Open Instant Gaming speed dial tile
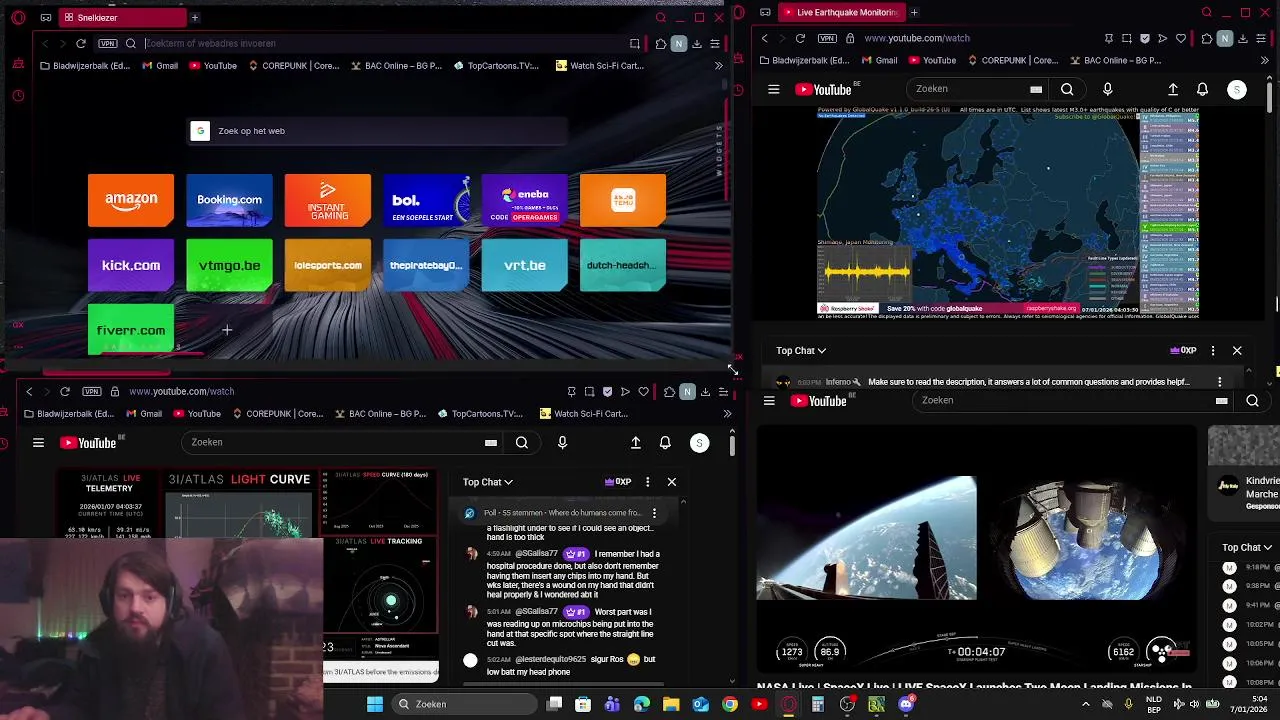1280x720 pixels. pos(328,200)
